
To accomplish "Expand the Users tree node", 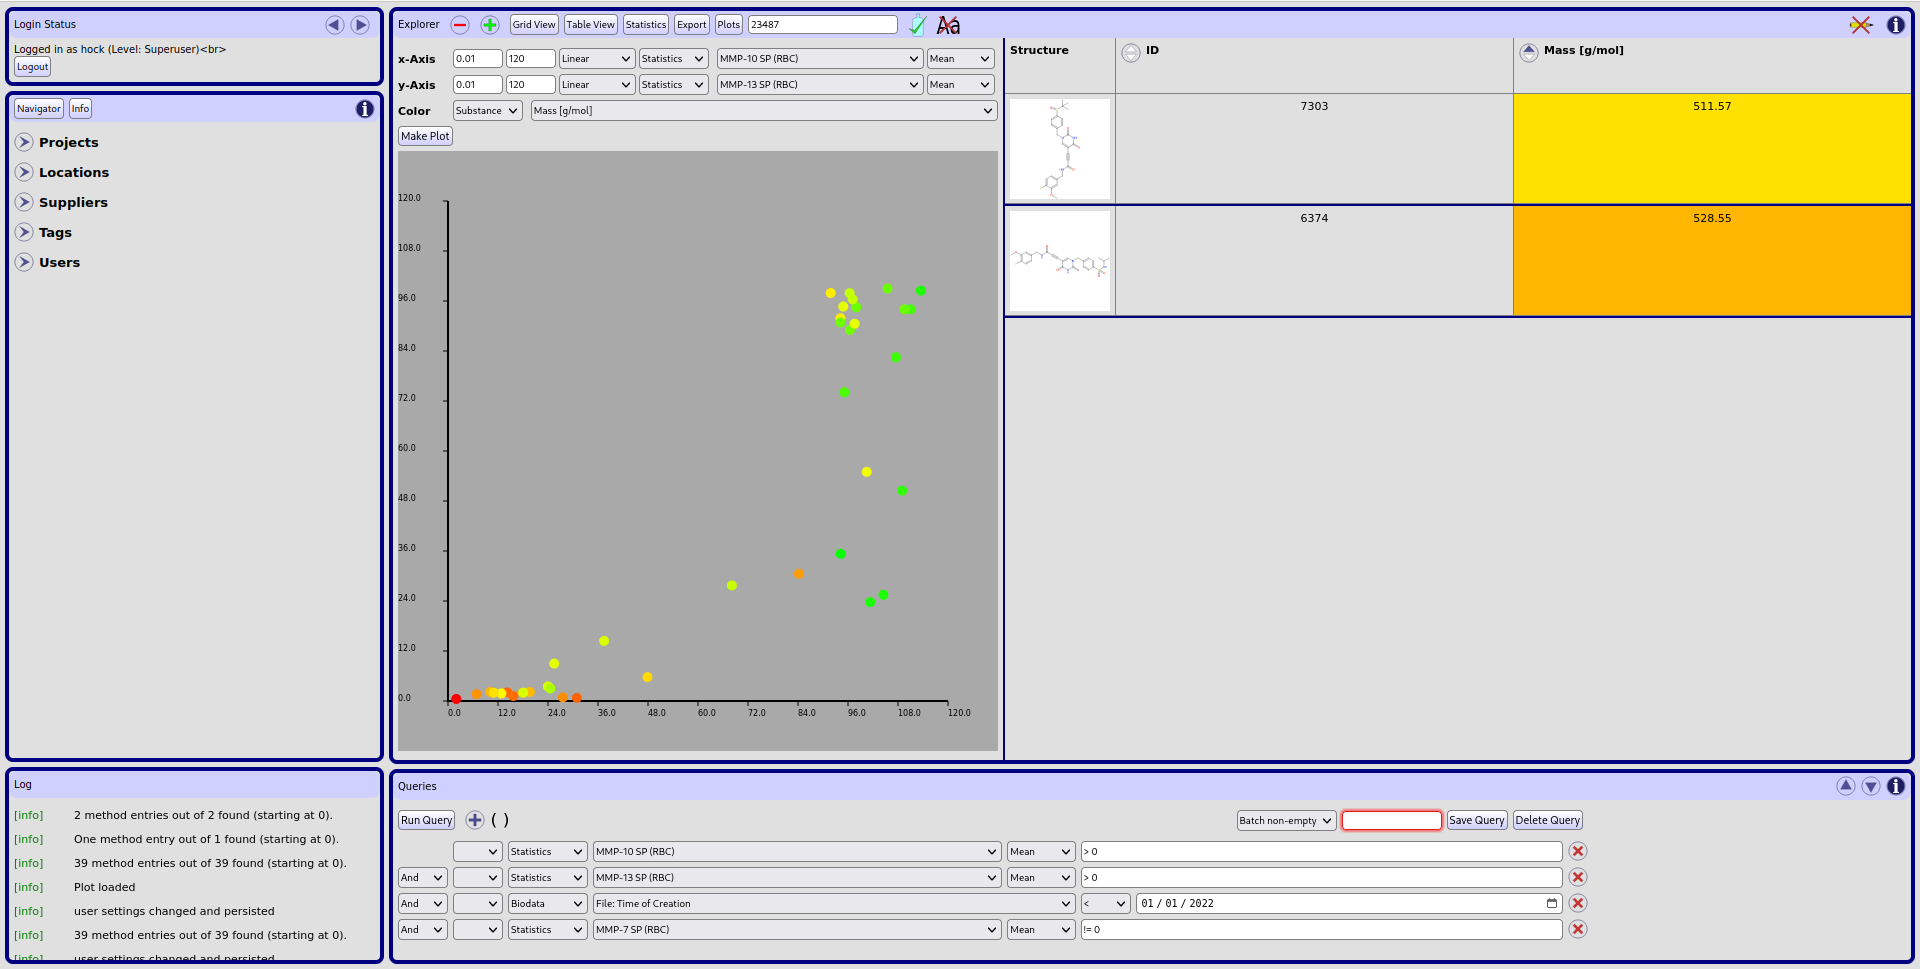I will [x=25, y=262].
